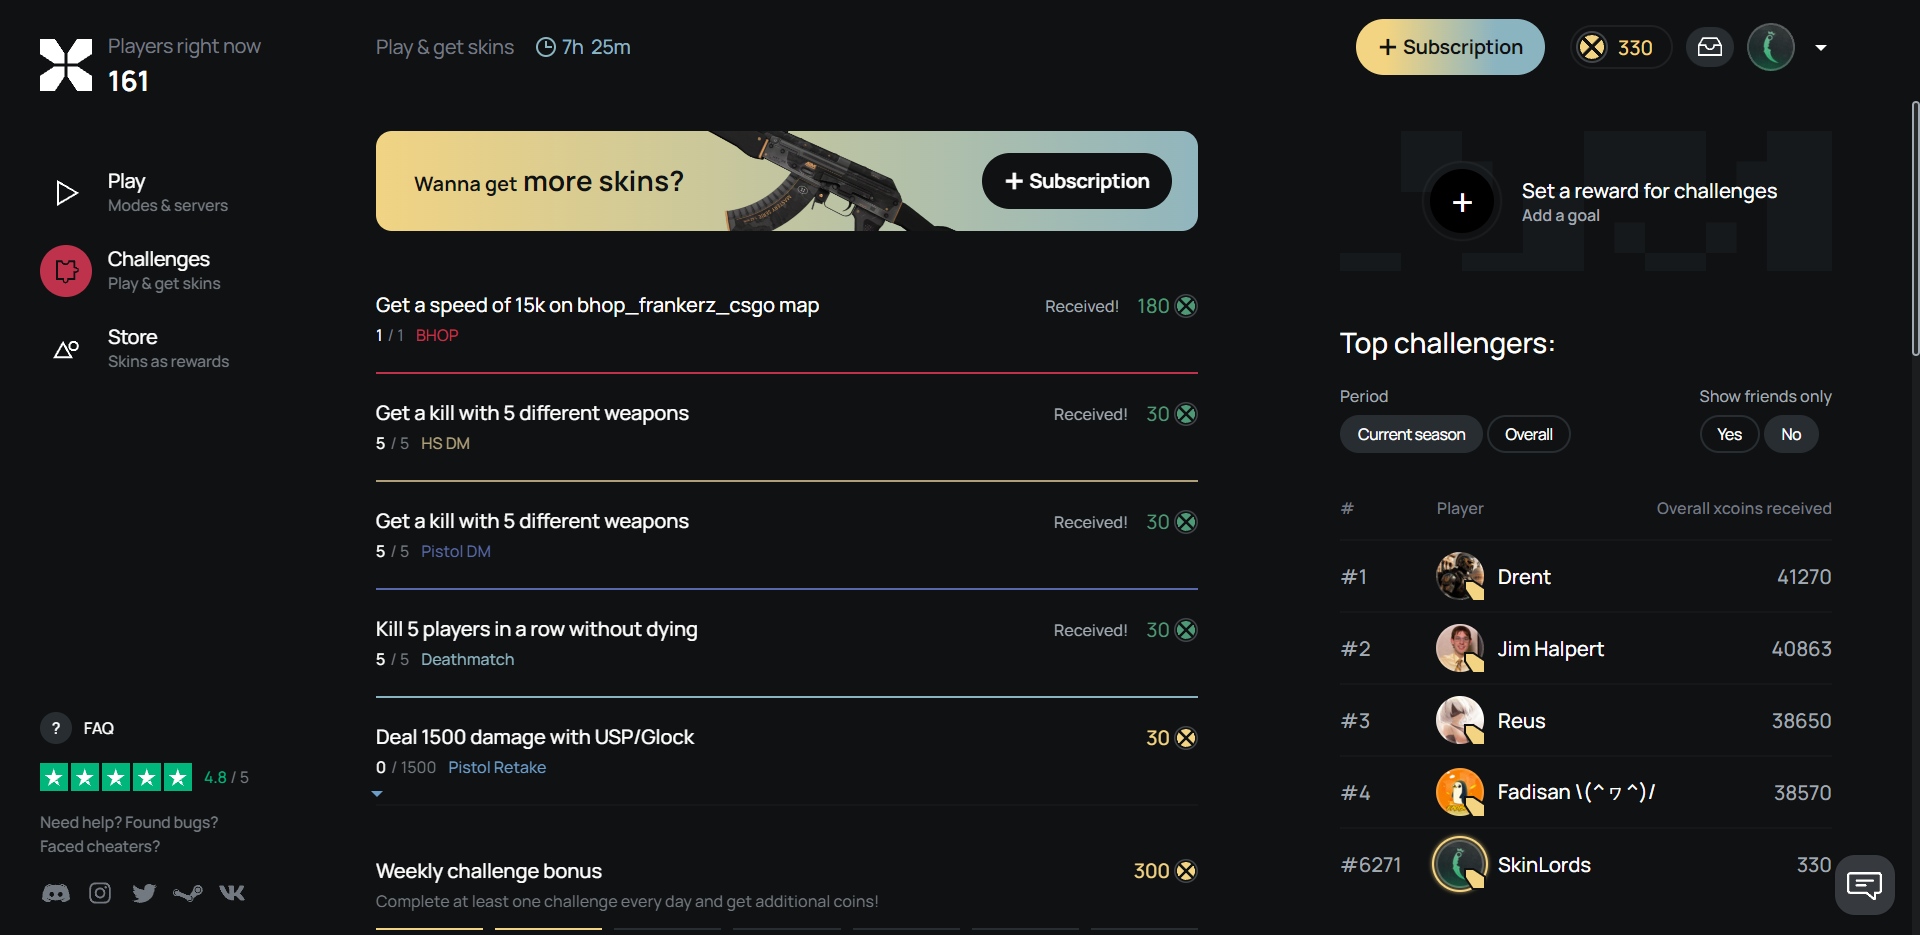Click the black Subscription button in banner
This screenshot has height=935, width=1920.
pos(1077,181)
